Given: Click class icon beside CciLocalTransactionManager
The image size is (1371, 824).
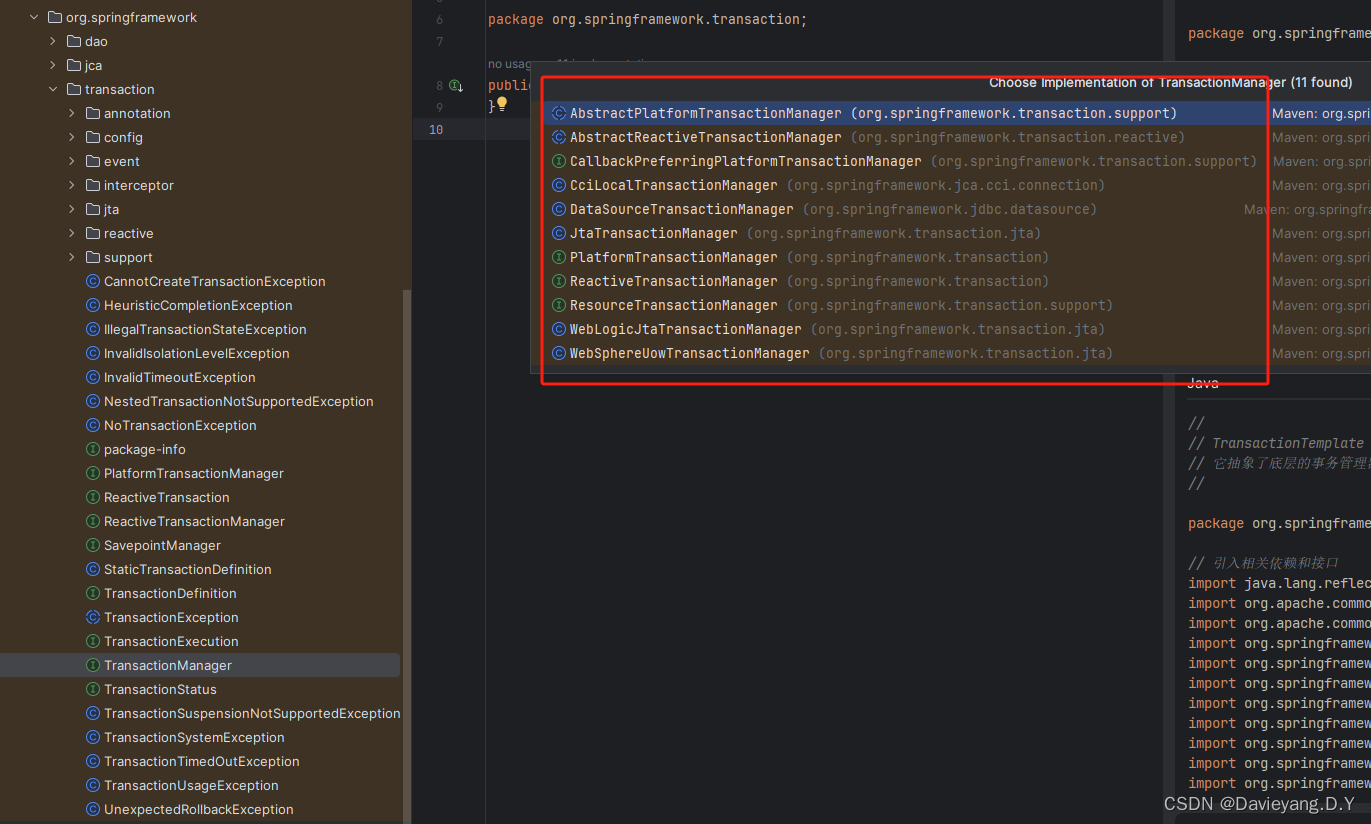Looking at the screenshot, I should [559, 185].
